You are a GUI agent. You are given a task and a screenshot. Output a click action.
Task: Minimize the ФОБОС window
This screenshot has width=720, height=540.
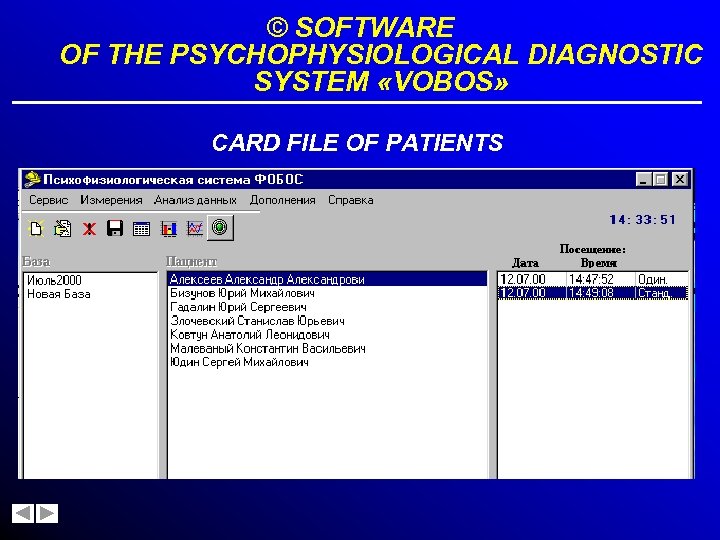644,179
